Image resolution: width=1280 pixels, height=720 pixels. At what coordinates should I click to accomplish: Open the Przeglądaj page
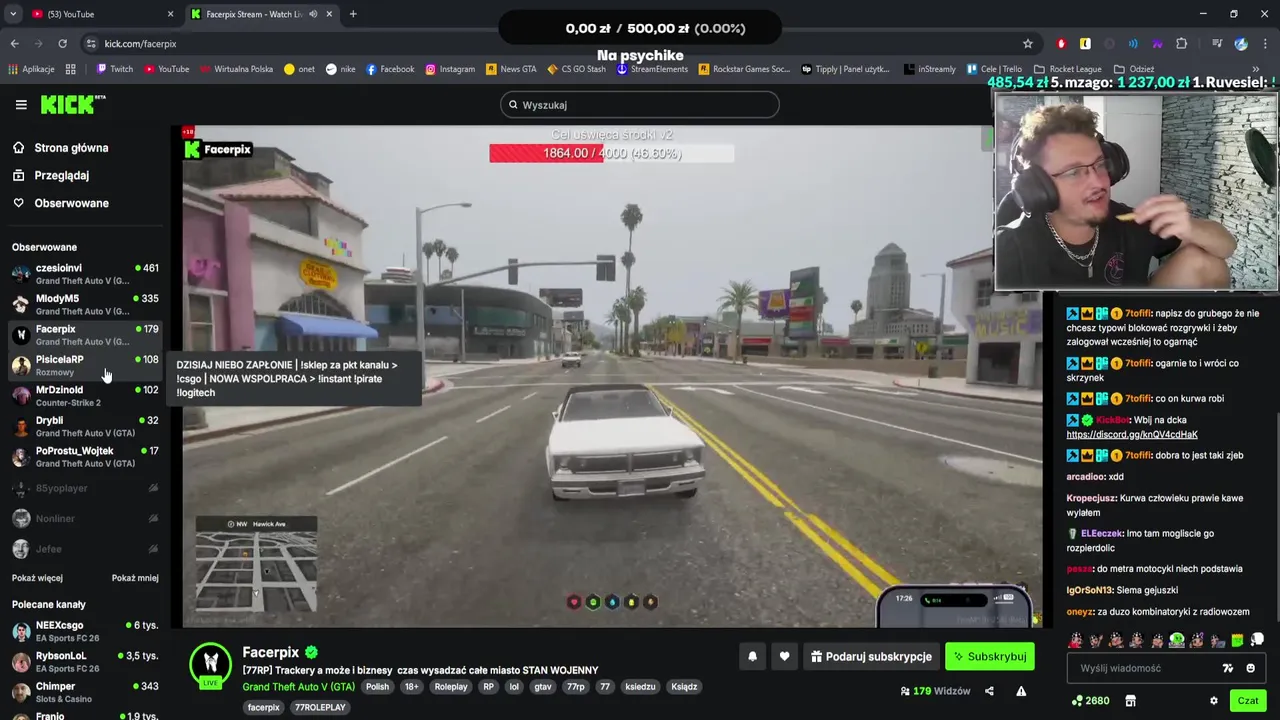pos(61,175)
